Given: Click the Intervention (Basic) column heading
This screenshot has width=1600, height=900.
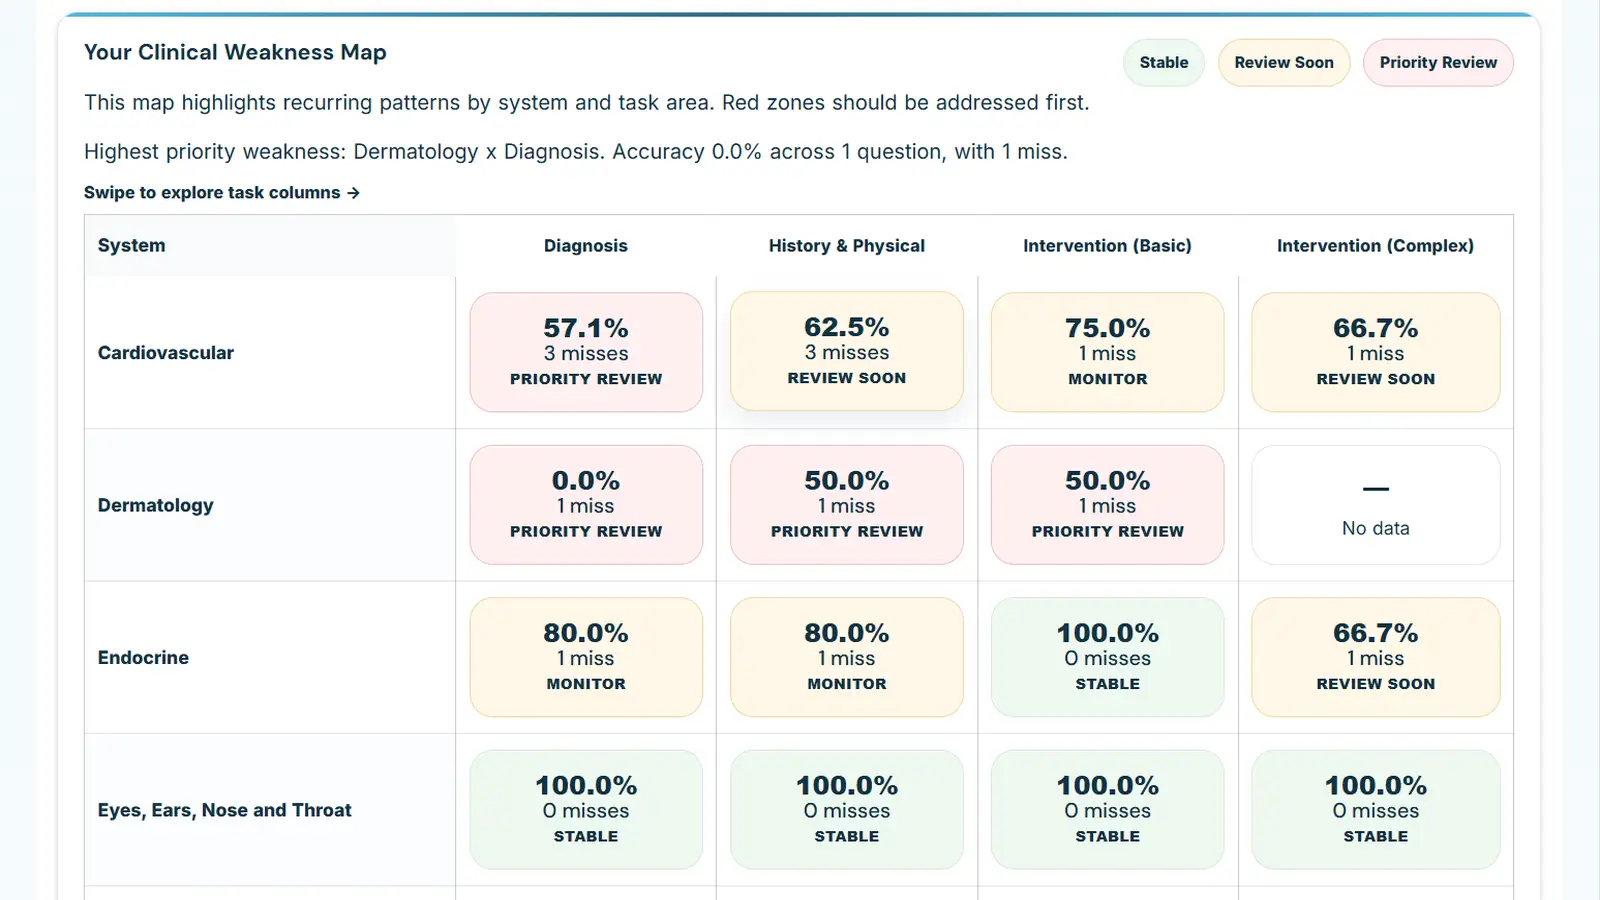Looking at the screenshot, I should click(1107, 245).
